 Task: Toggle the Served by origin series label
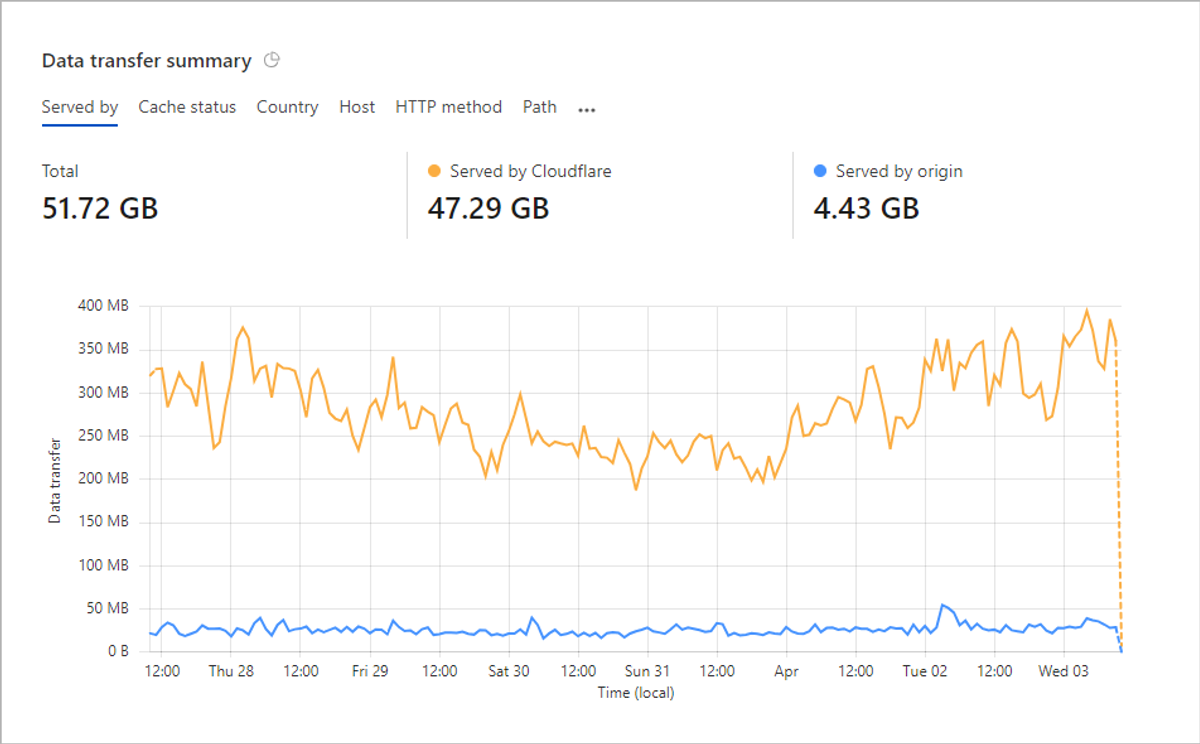899,171
